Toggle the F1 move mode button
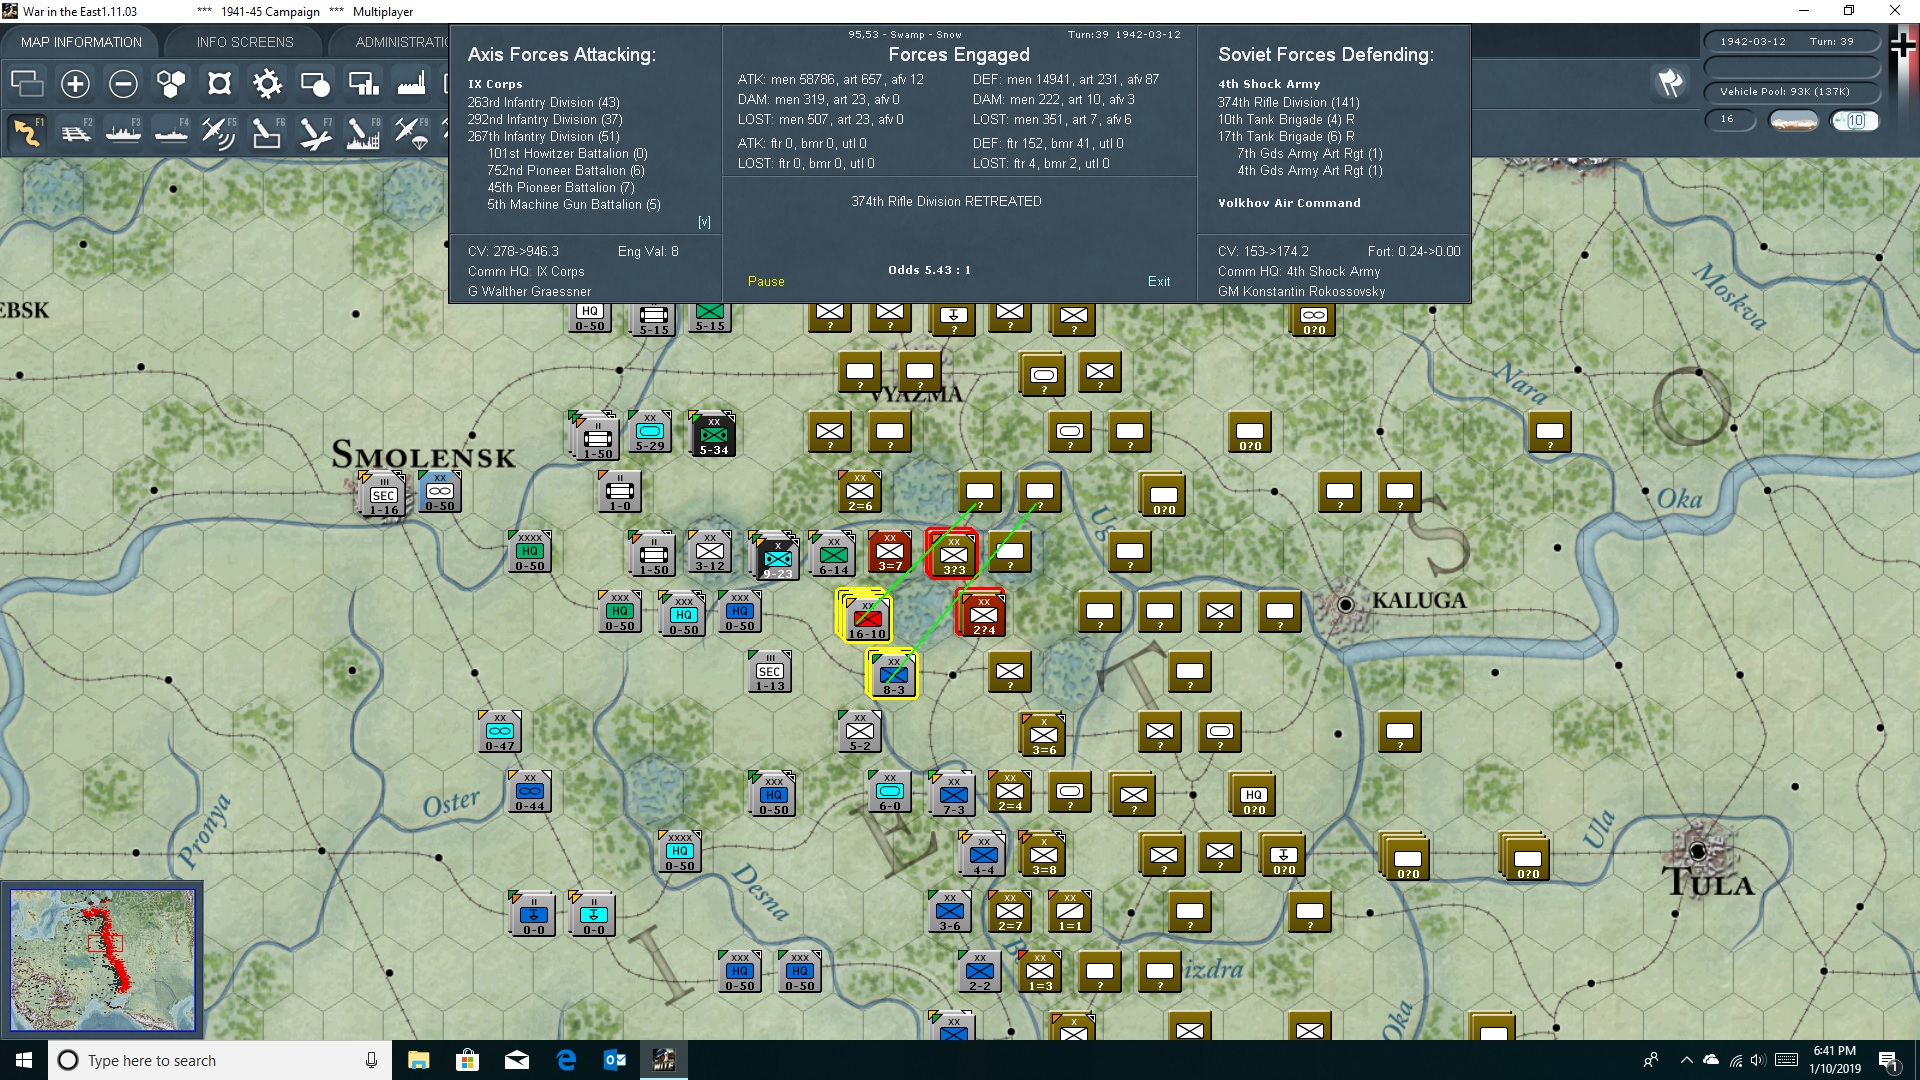 [x=28, y=132]
